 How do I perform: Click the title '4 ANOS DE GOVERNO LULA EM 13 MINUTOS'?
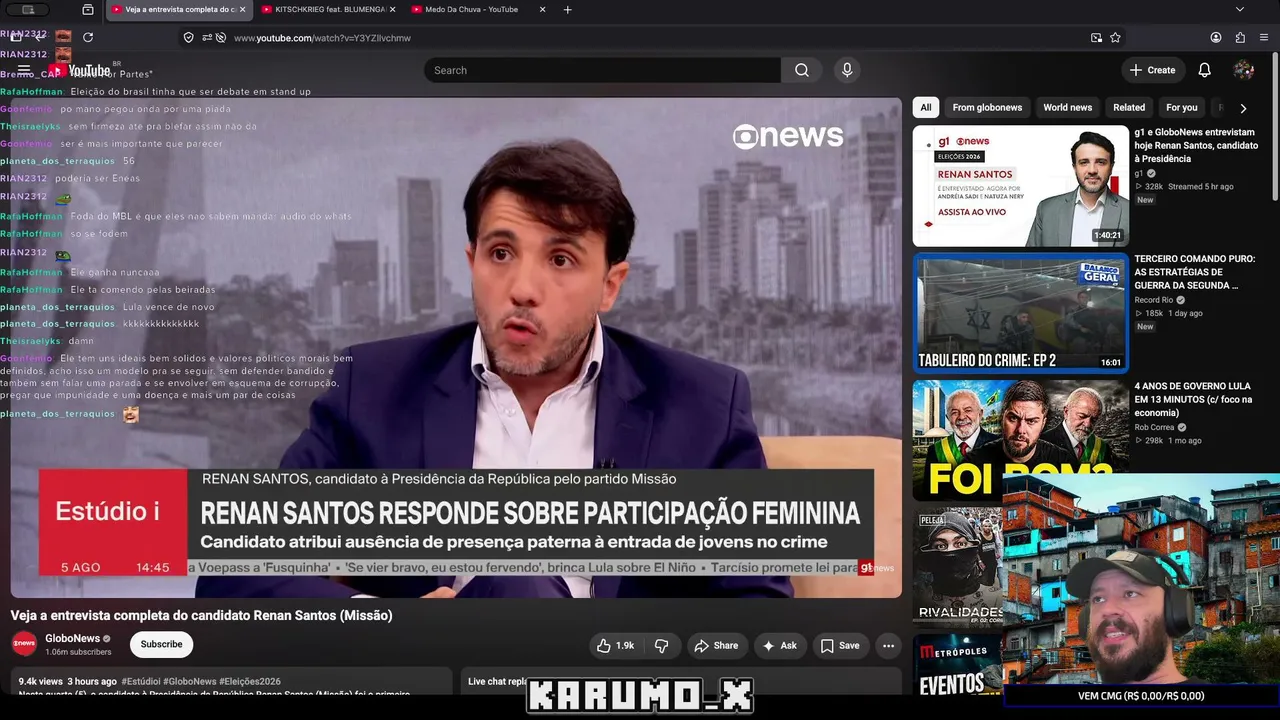[x=1196, y=399]
